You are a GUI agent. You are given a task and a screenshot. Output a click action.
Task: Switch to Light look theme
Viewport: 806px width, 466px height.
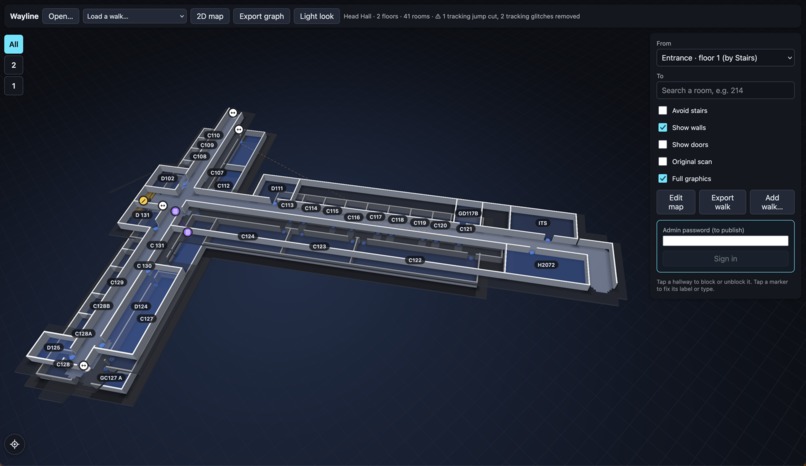pos(317,16)
